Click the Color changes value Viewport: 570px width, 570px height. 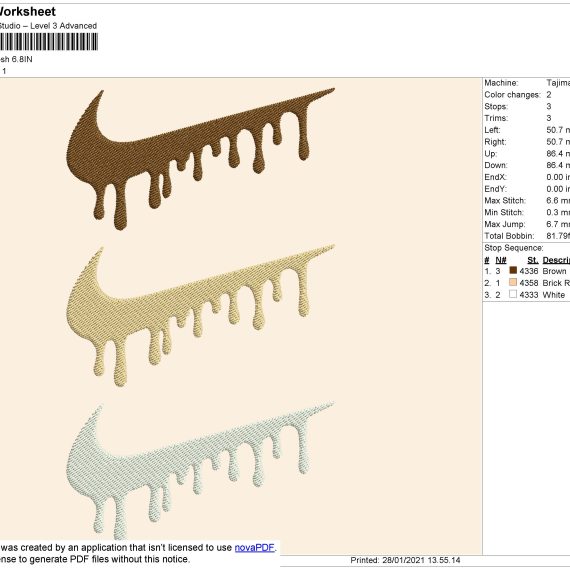(549, 95)
